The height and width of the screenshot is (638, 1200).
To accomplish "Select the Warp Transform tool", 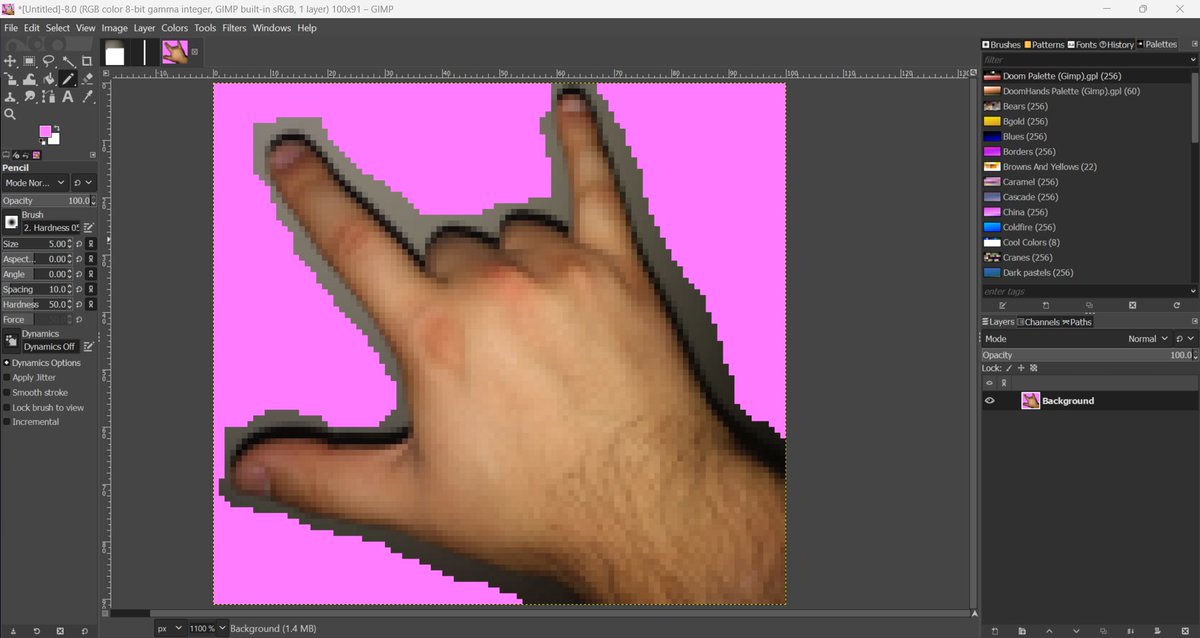I will tap(29, 79).
